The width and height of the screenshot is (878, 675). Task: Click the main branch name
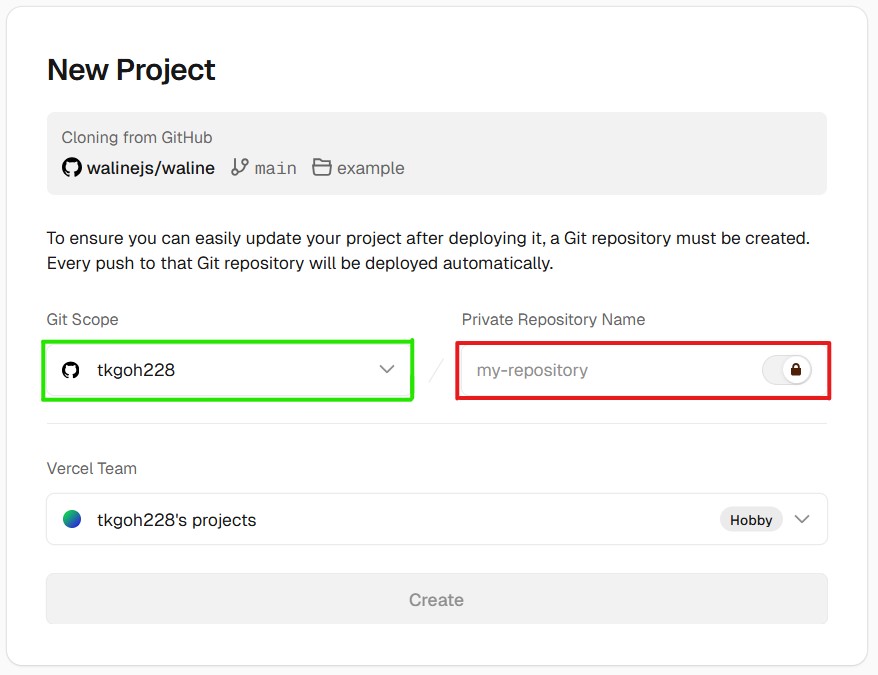click(275, 168)
